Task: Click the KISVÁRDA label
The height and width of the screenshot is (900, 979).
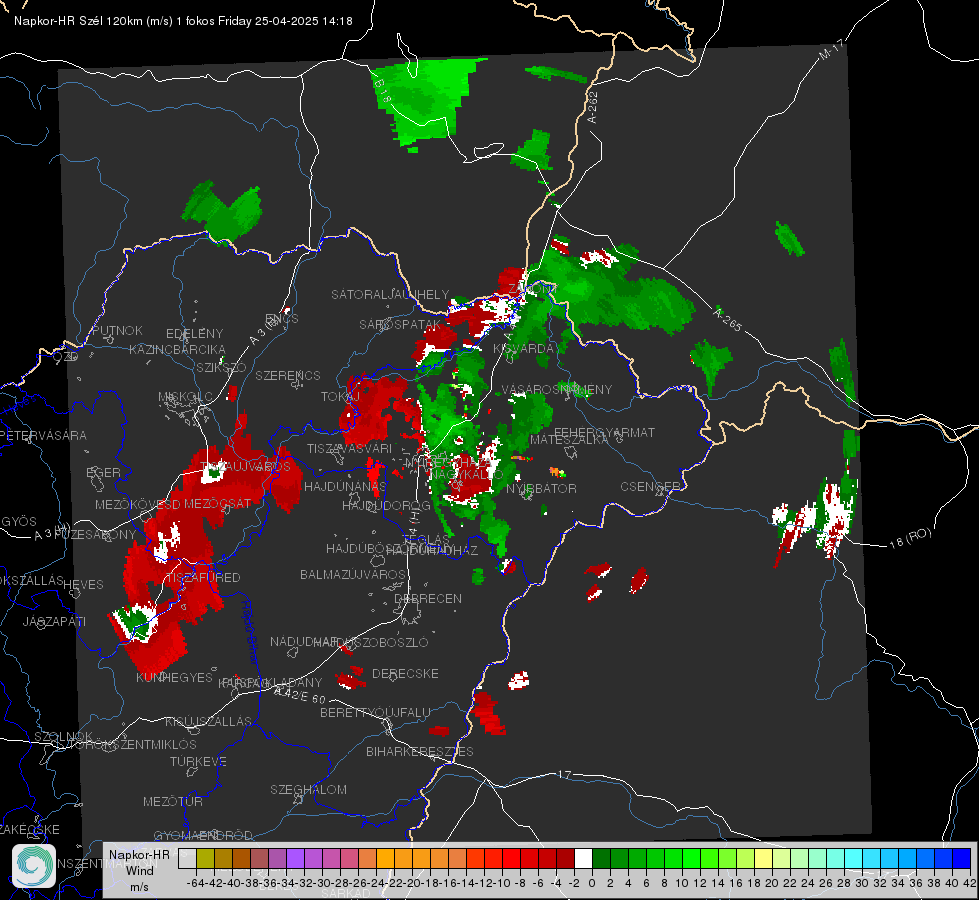Action: click(523, 349)
